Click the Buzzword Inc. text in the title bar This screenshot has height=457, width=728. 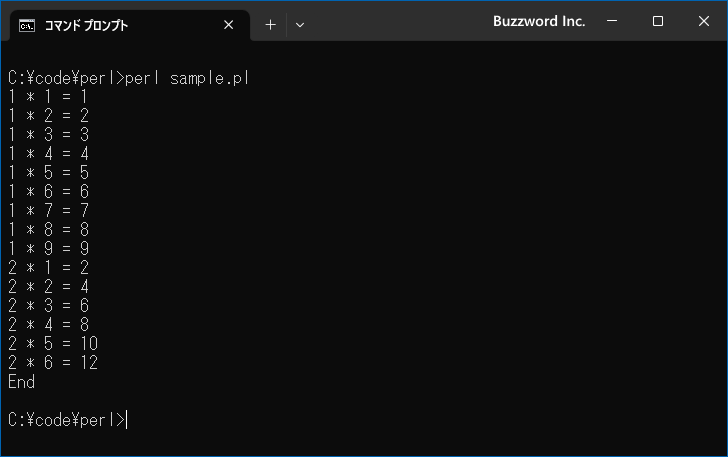[539, 21]
